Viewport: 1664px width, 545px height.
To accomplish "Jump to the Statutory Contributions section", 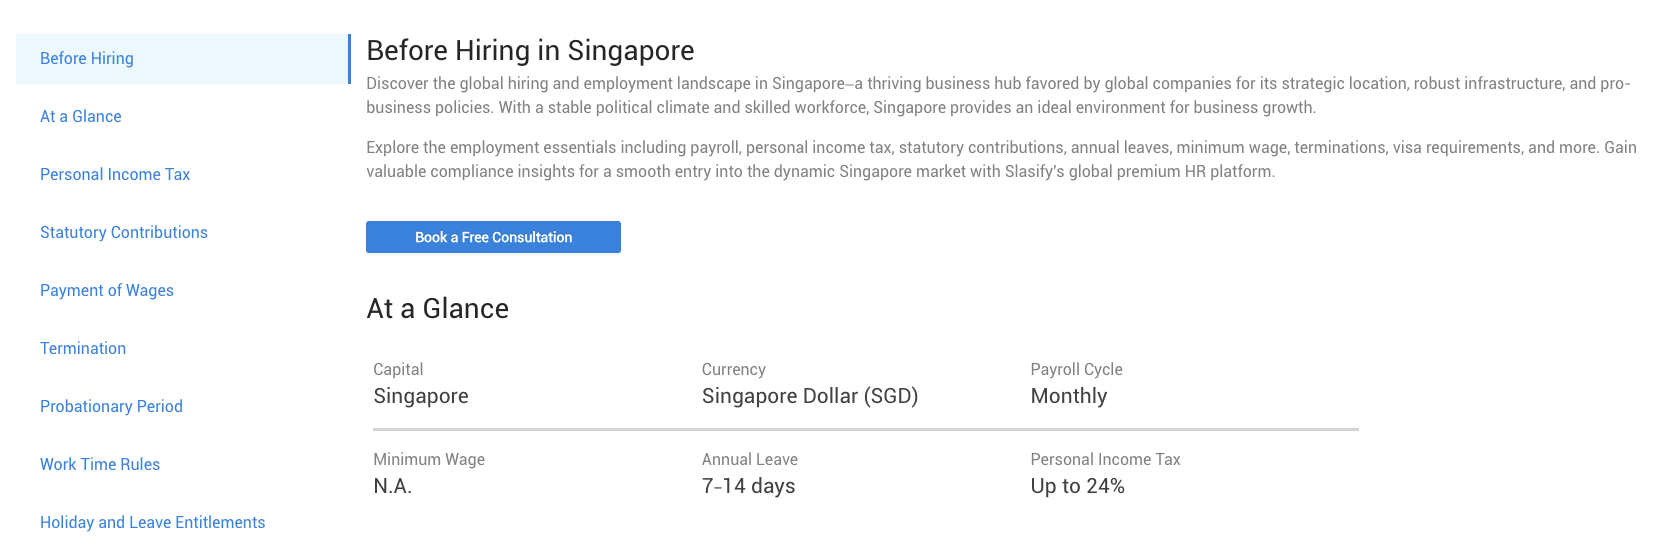I will (x=124, y=233).
